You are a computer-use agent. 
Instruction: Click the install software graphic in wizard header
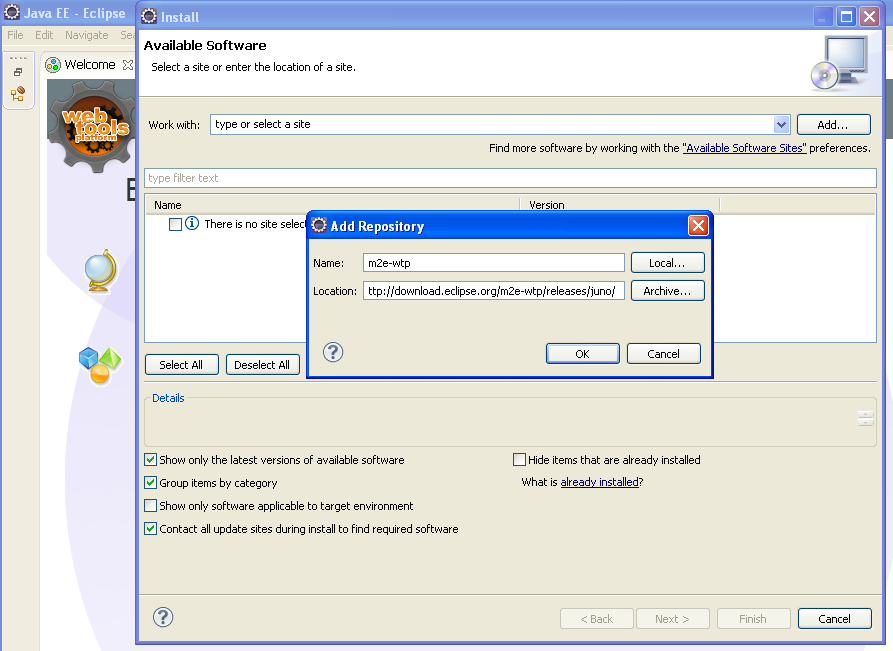point(841,62)
